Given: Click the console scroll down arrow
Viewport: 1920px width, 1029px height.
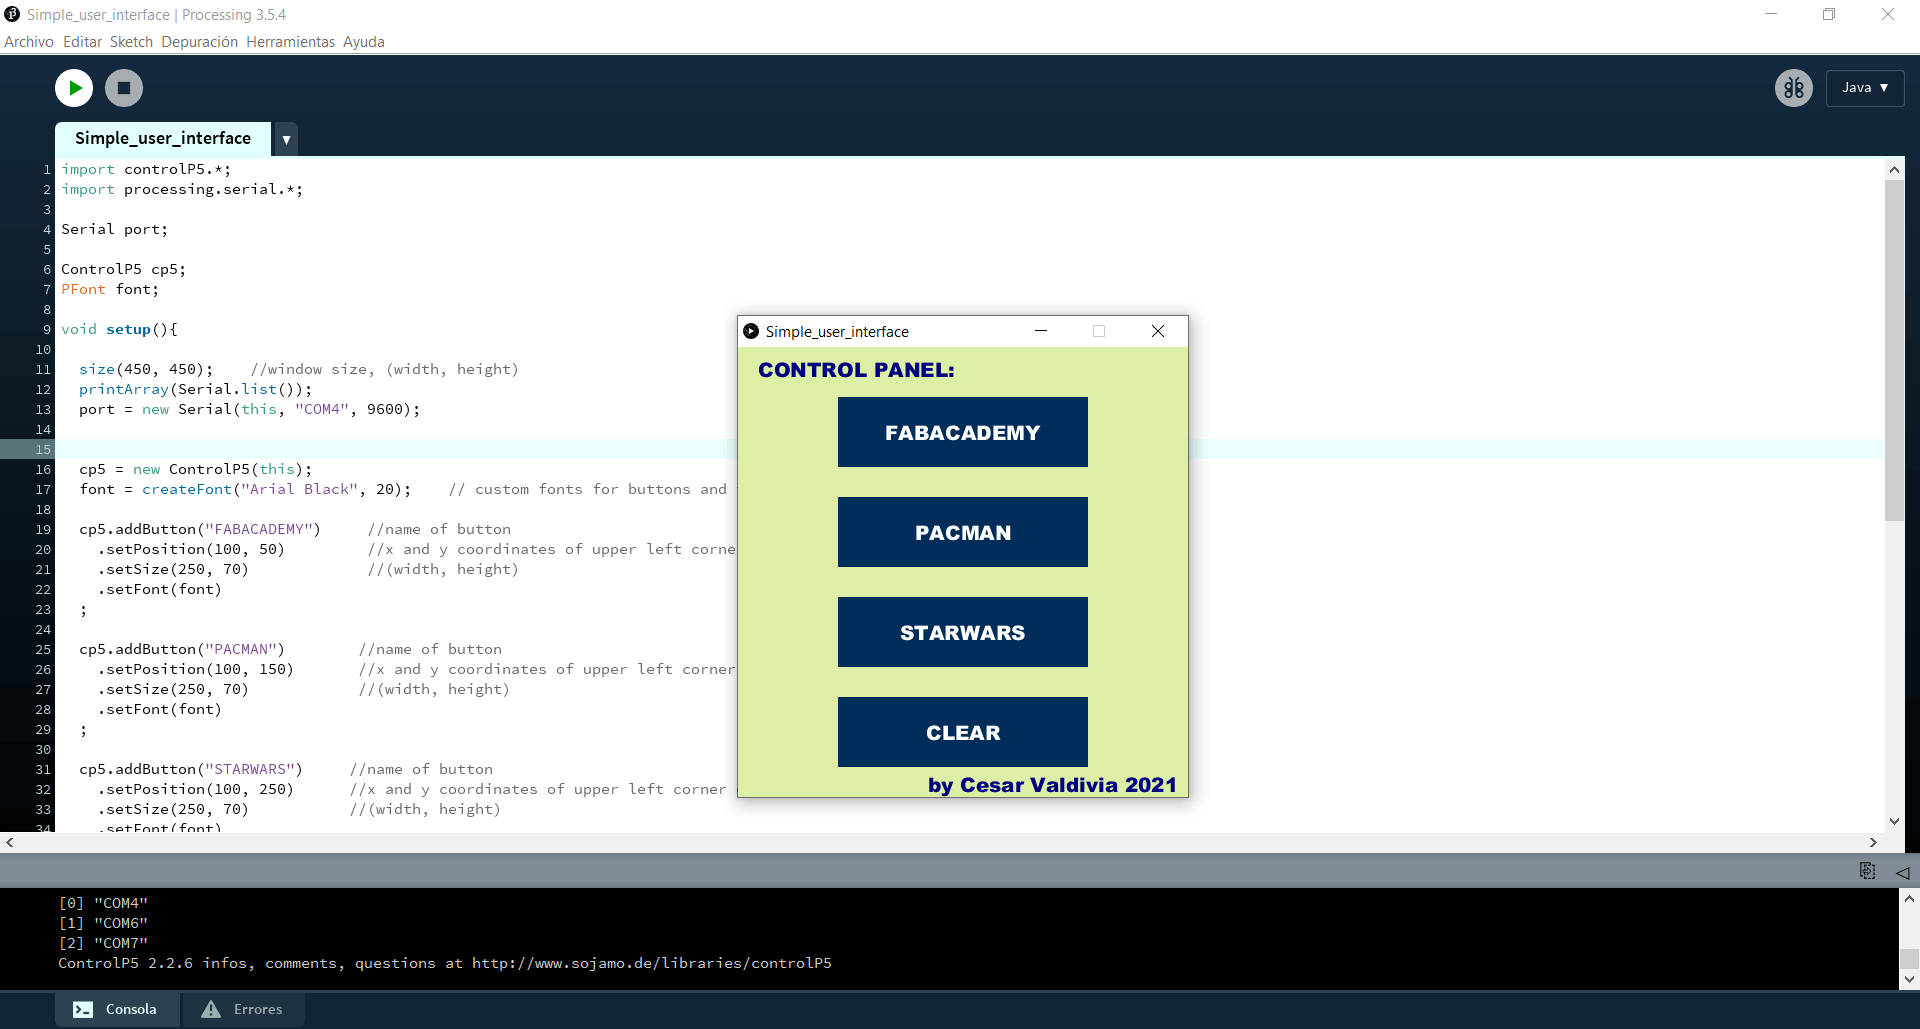Looking at the screenshot, I should tap(1909, 980).
